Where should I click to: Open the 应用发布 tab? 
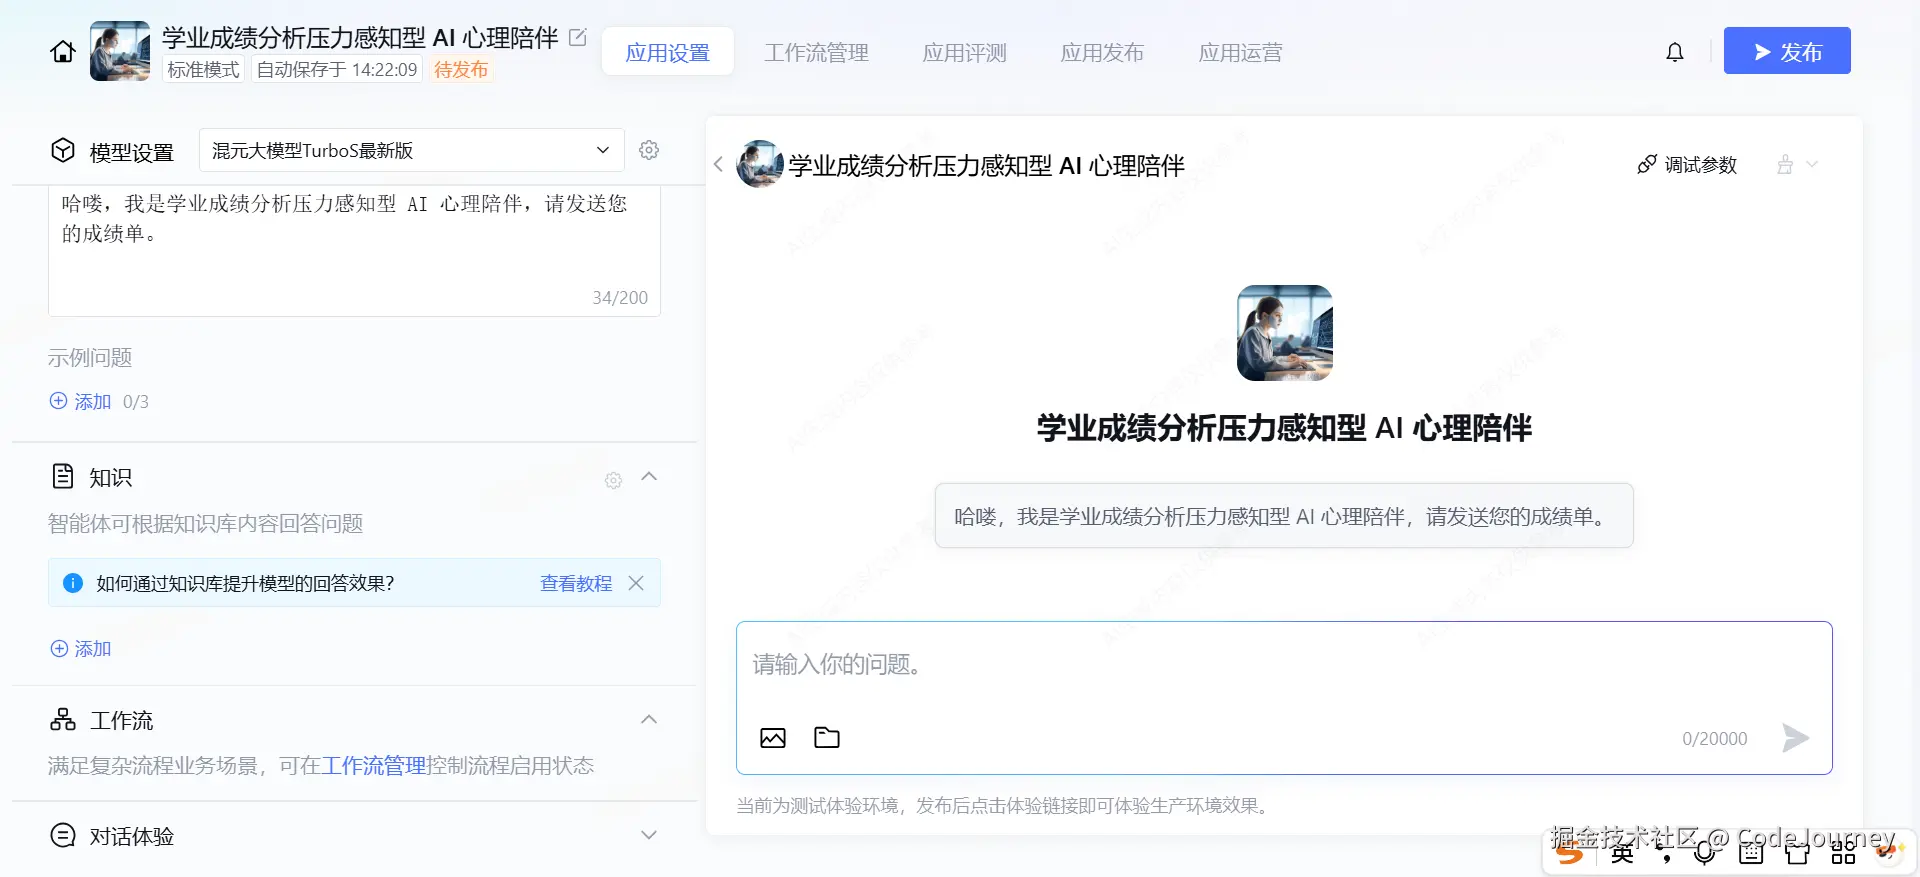[1102, 52]
